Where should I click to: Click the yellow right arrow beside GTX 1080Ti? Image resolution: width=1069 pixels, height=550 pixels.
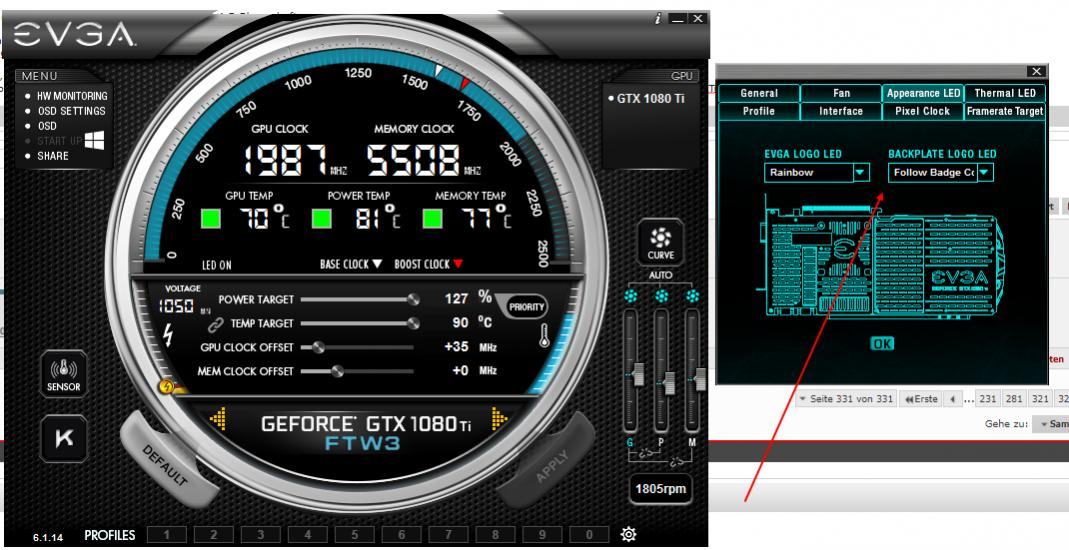[x=499, y=418]
